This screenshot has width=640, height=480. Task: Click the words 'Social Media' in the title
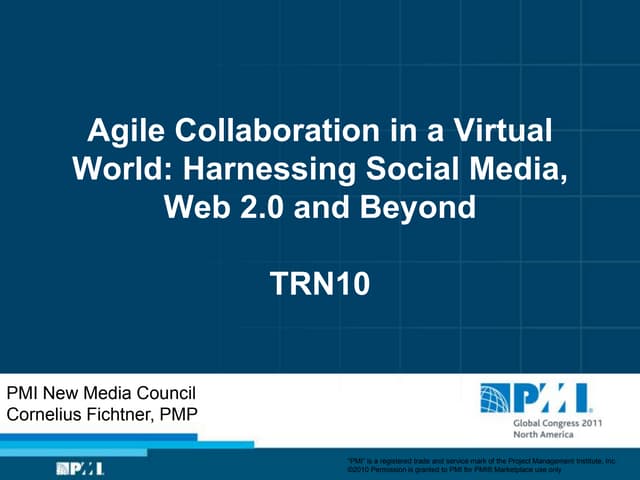(x=476, y=169)
